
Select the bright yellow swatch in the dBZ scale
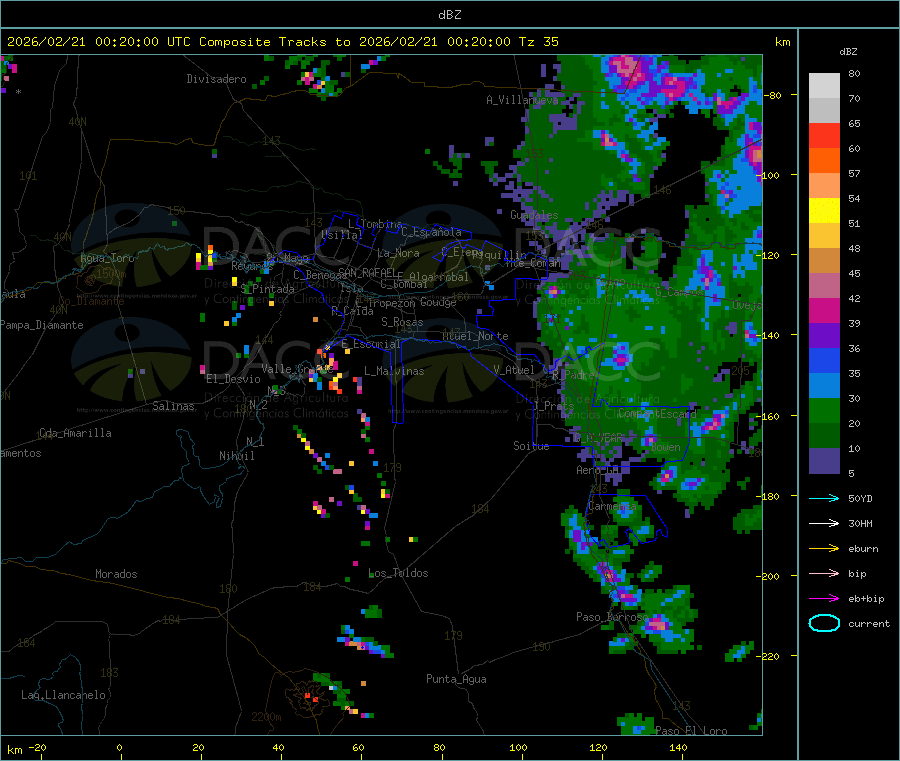pos(824,211)
